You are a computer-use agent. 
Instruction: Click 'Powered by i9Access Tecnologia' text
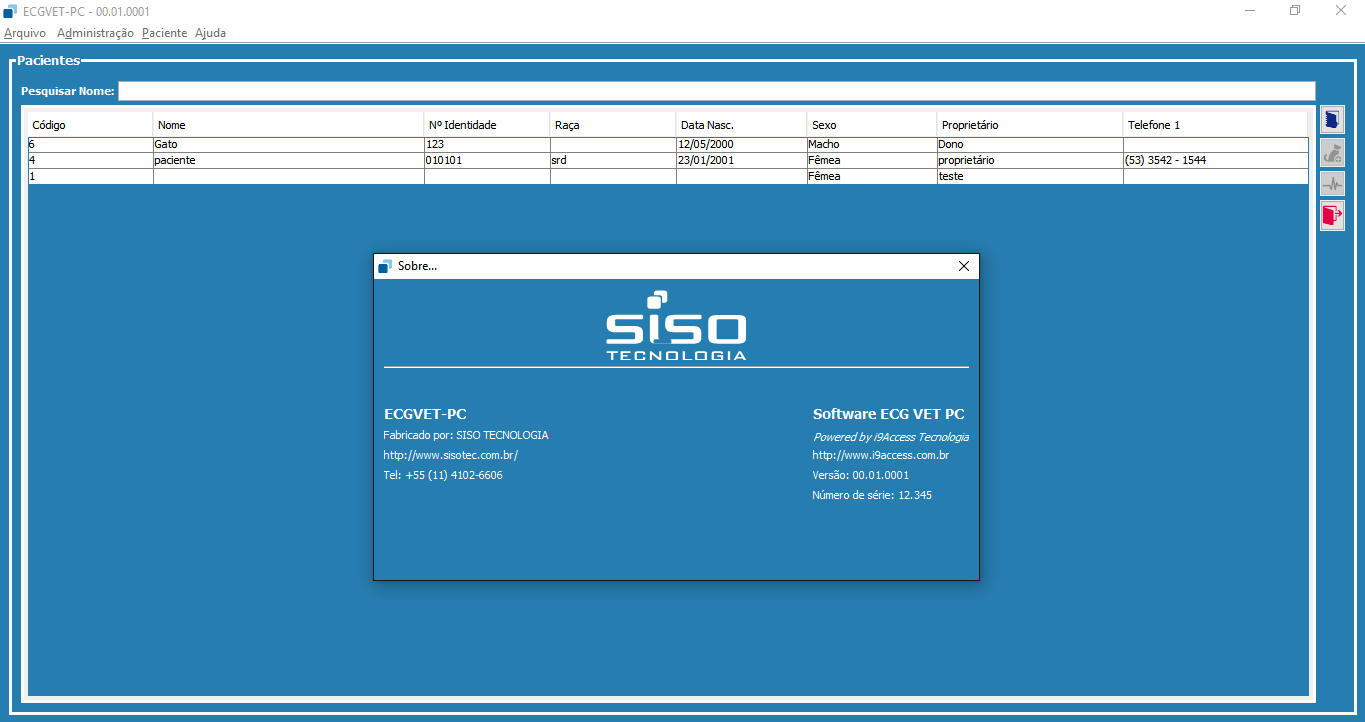coord(890,437)
